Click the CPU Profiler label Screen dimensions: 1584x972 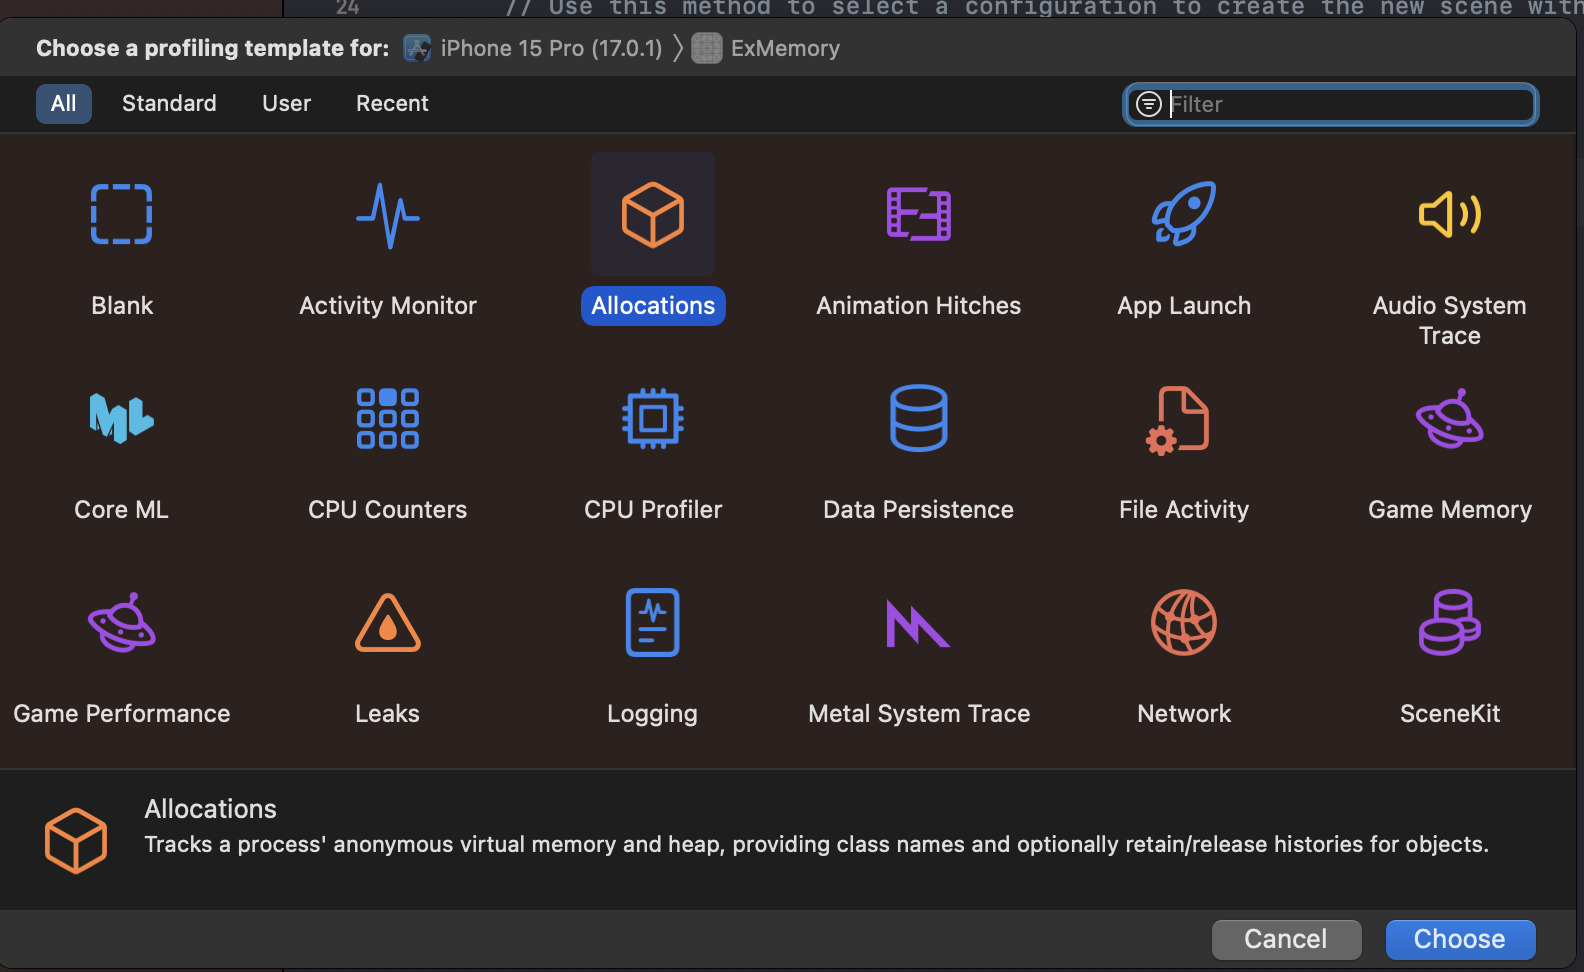tap(653, 510)
